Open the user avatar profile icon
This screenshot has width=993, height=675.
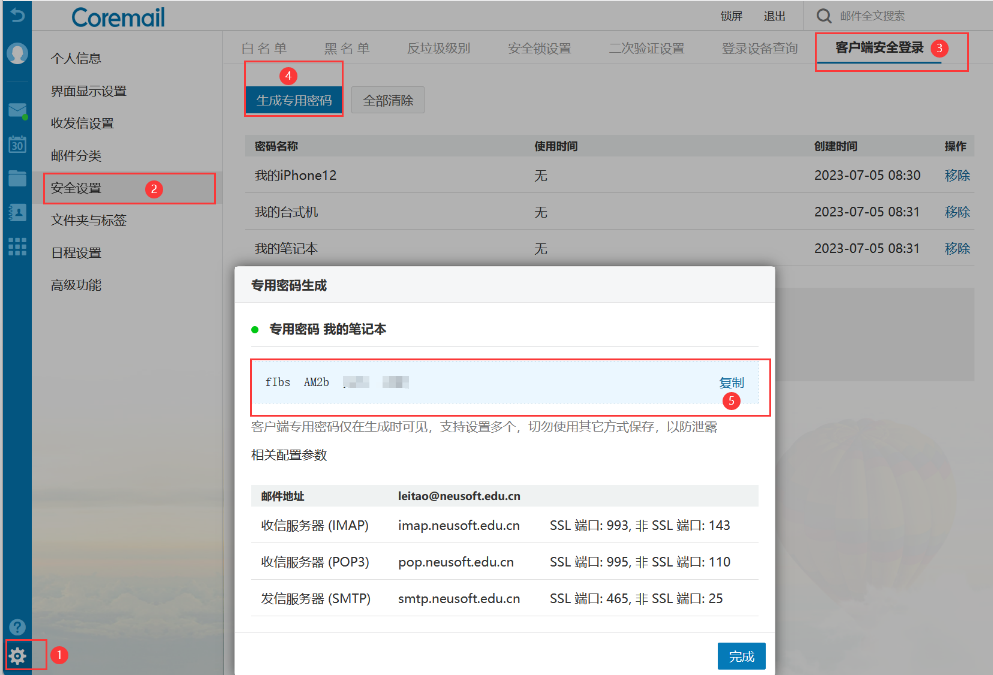16,53
